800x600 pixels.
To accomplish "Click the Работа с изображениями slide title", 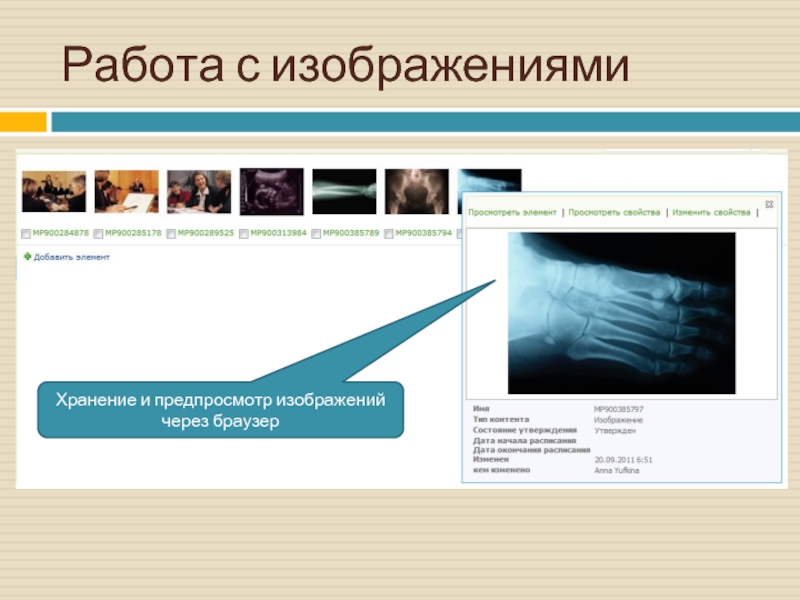I will (x=345, y=65).
